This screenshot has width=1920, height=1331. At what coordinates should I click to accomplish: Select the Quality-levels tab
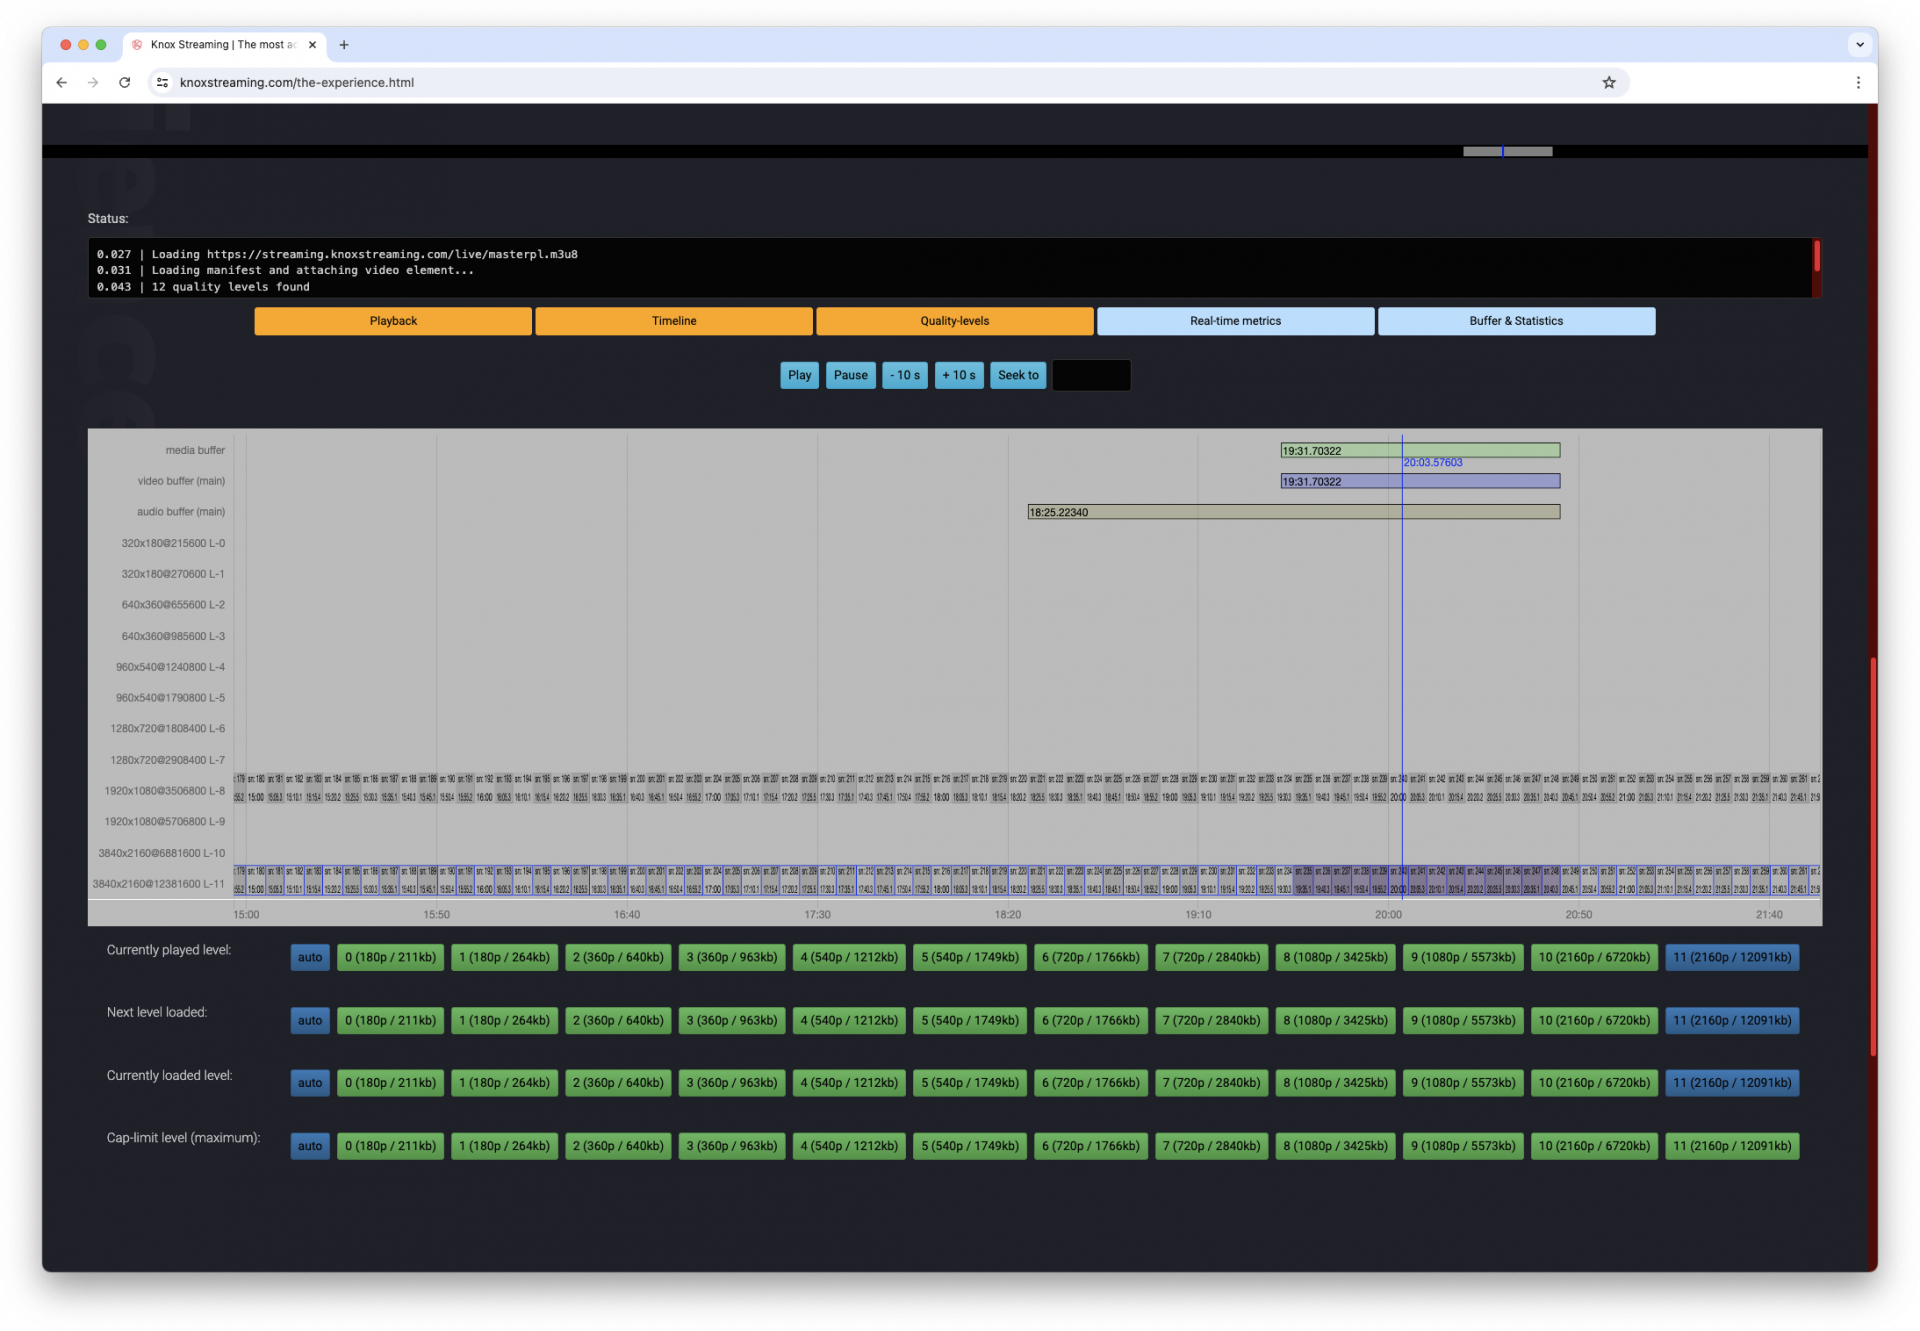[955, 321]
